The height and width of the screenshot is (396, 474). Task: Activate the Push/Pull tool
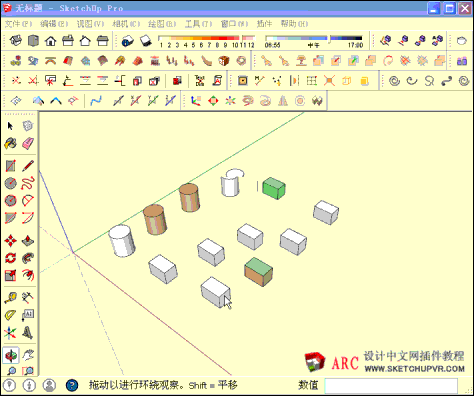(x=28, y=241)
